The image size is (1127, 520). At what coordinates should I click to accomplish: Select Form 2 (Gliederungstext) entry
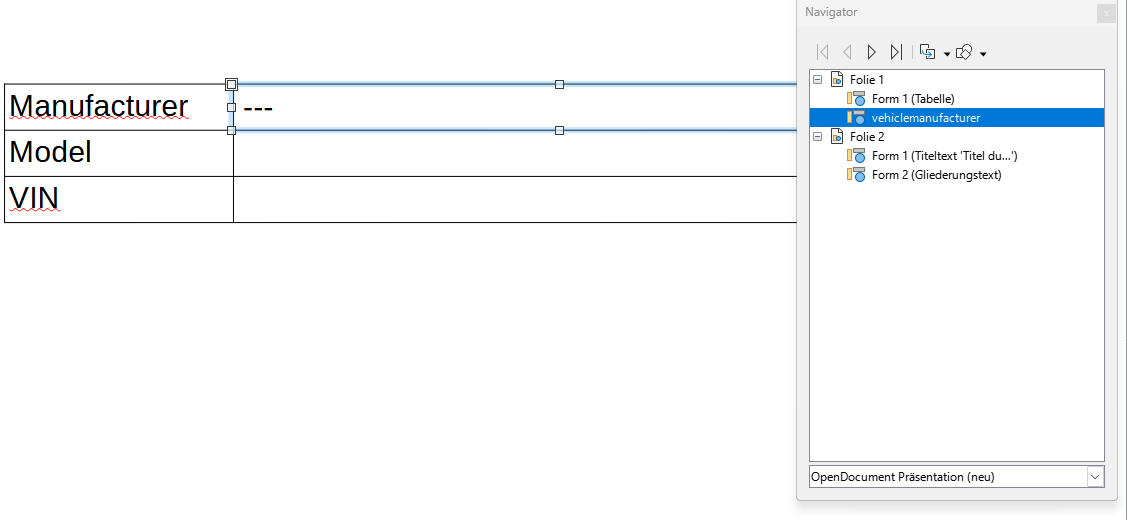coord(936,174)
